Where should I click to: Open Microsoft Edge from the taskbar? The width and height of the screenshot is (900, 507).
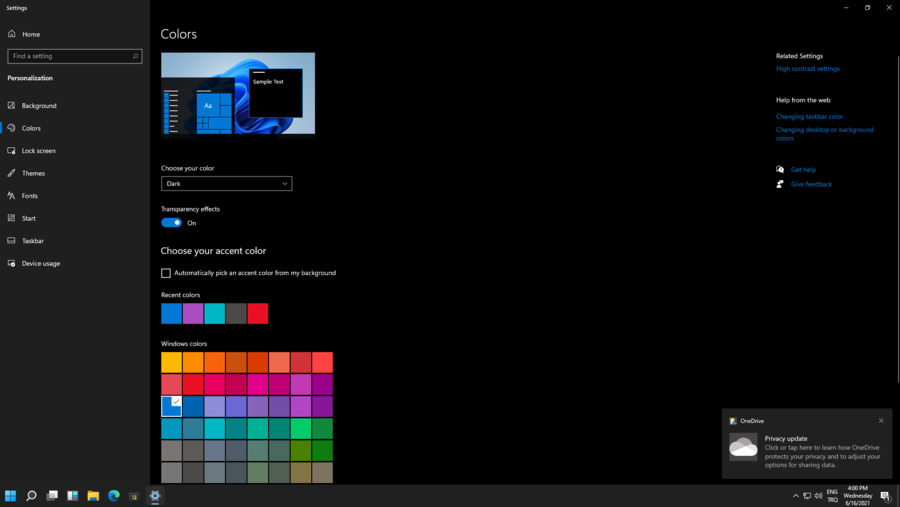click(x=113, y=496)
